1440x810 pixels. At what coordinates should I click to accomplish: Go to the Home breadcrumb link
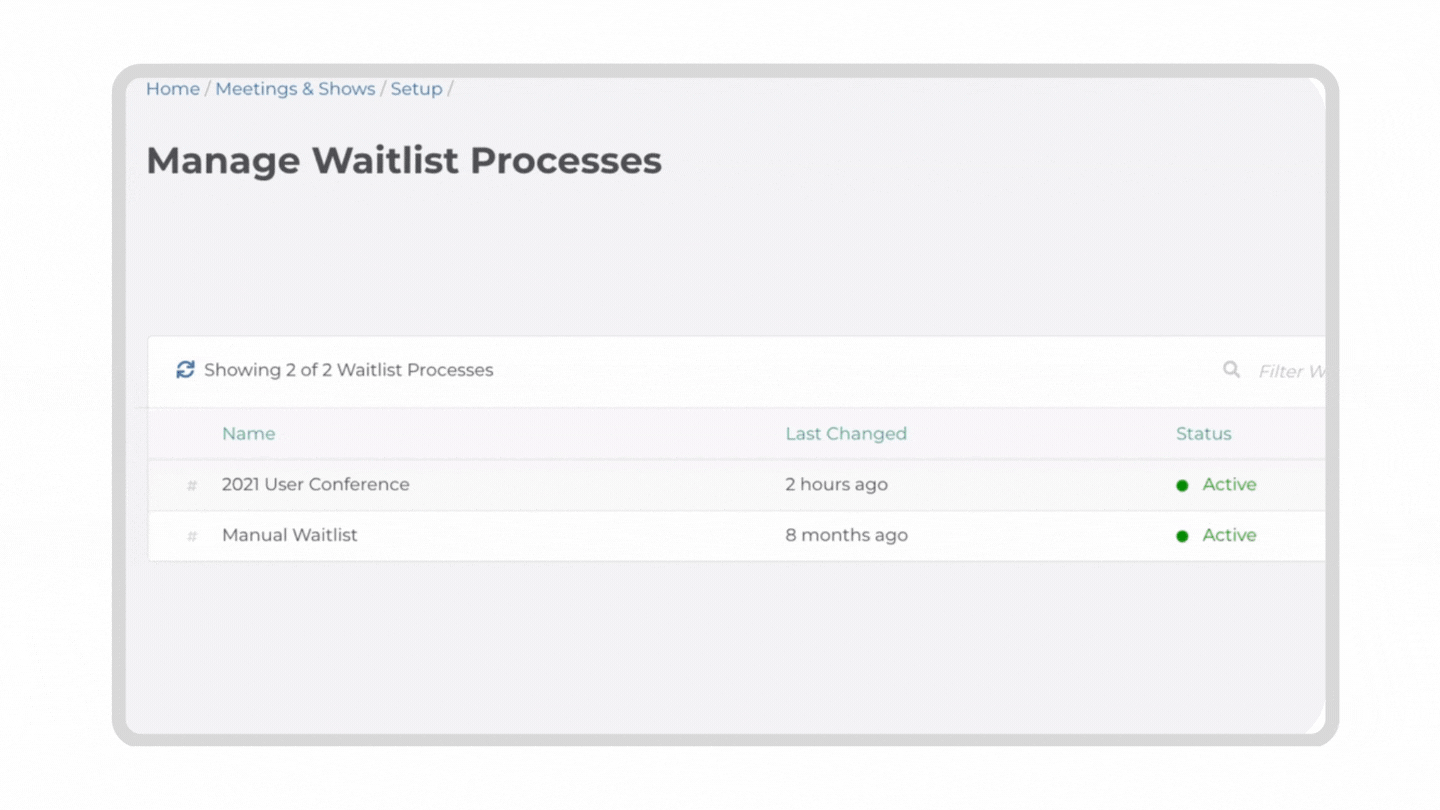[173, 89]
